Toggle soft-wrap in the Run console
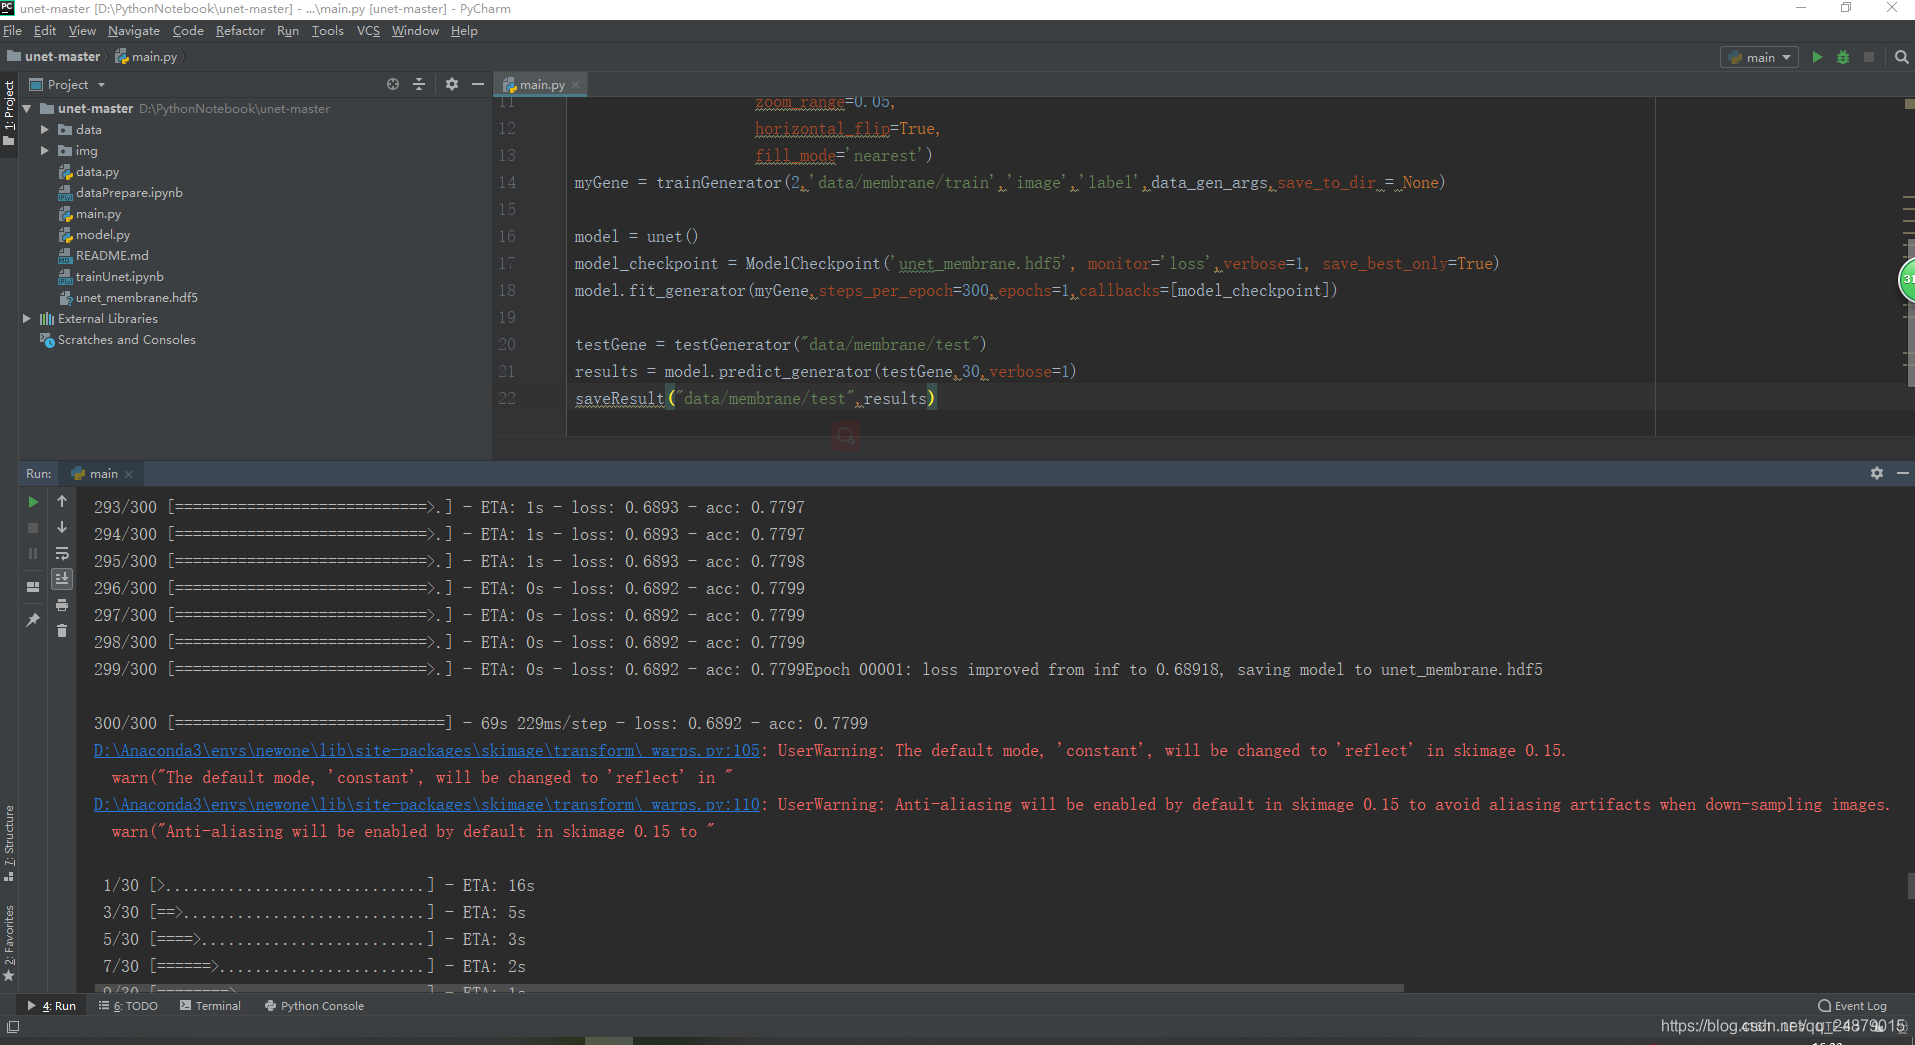 pyautogui.click(x=61, y=553)
